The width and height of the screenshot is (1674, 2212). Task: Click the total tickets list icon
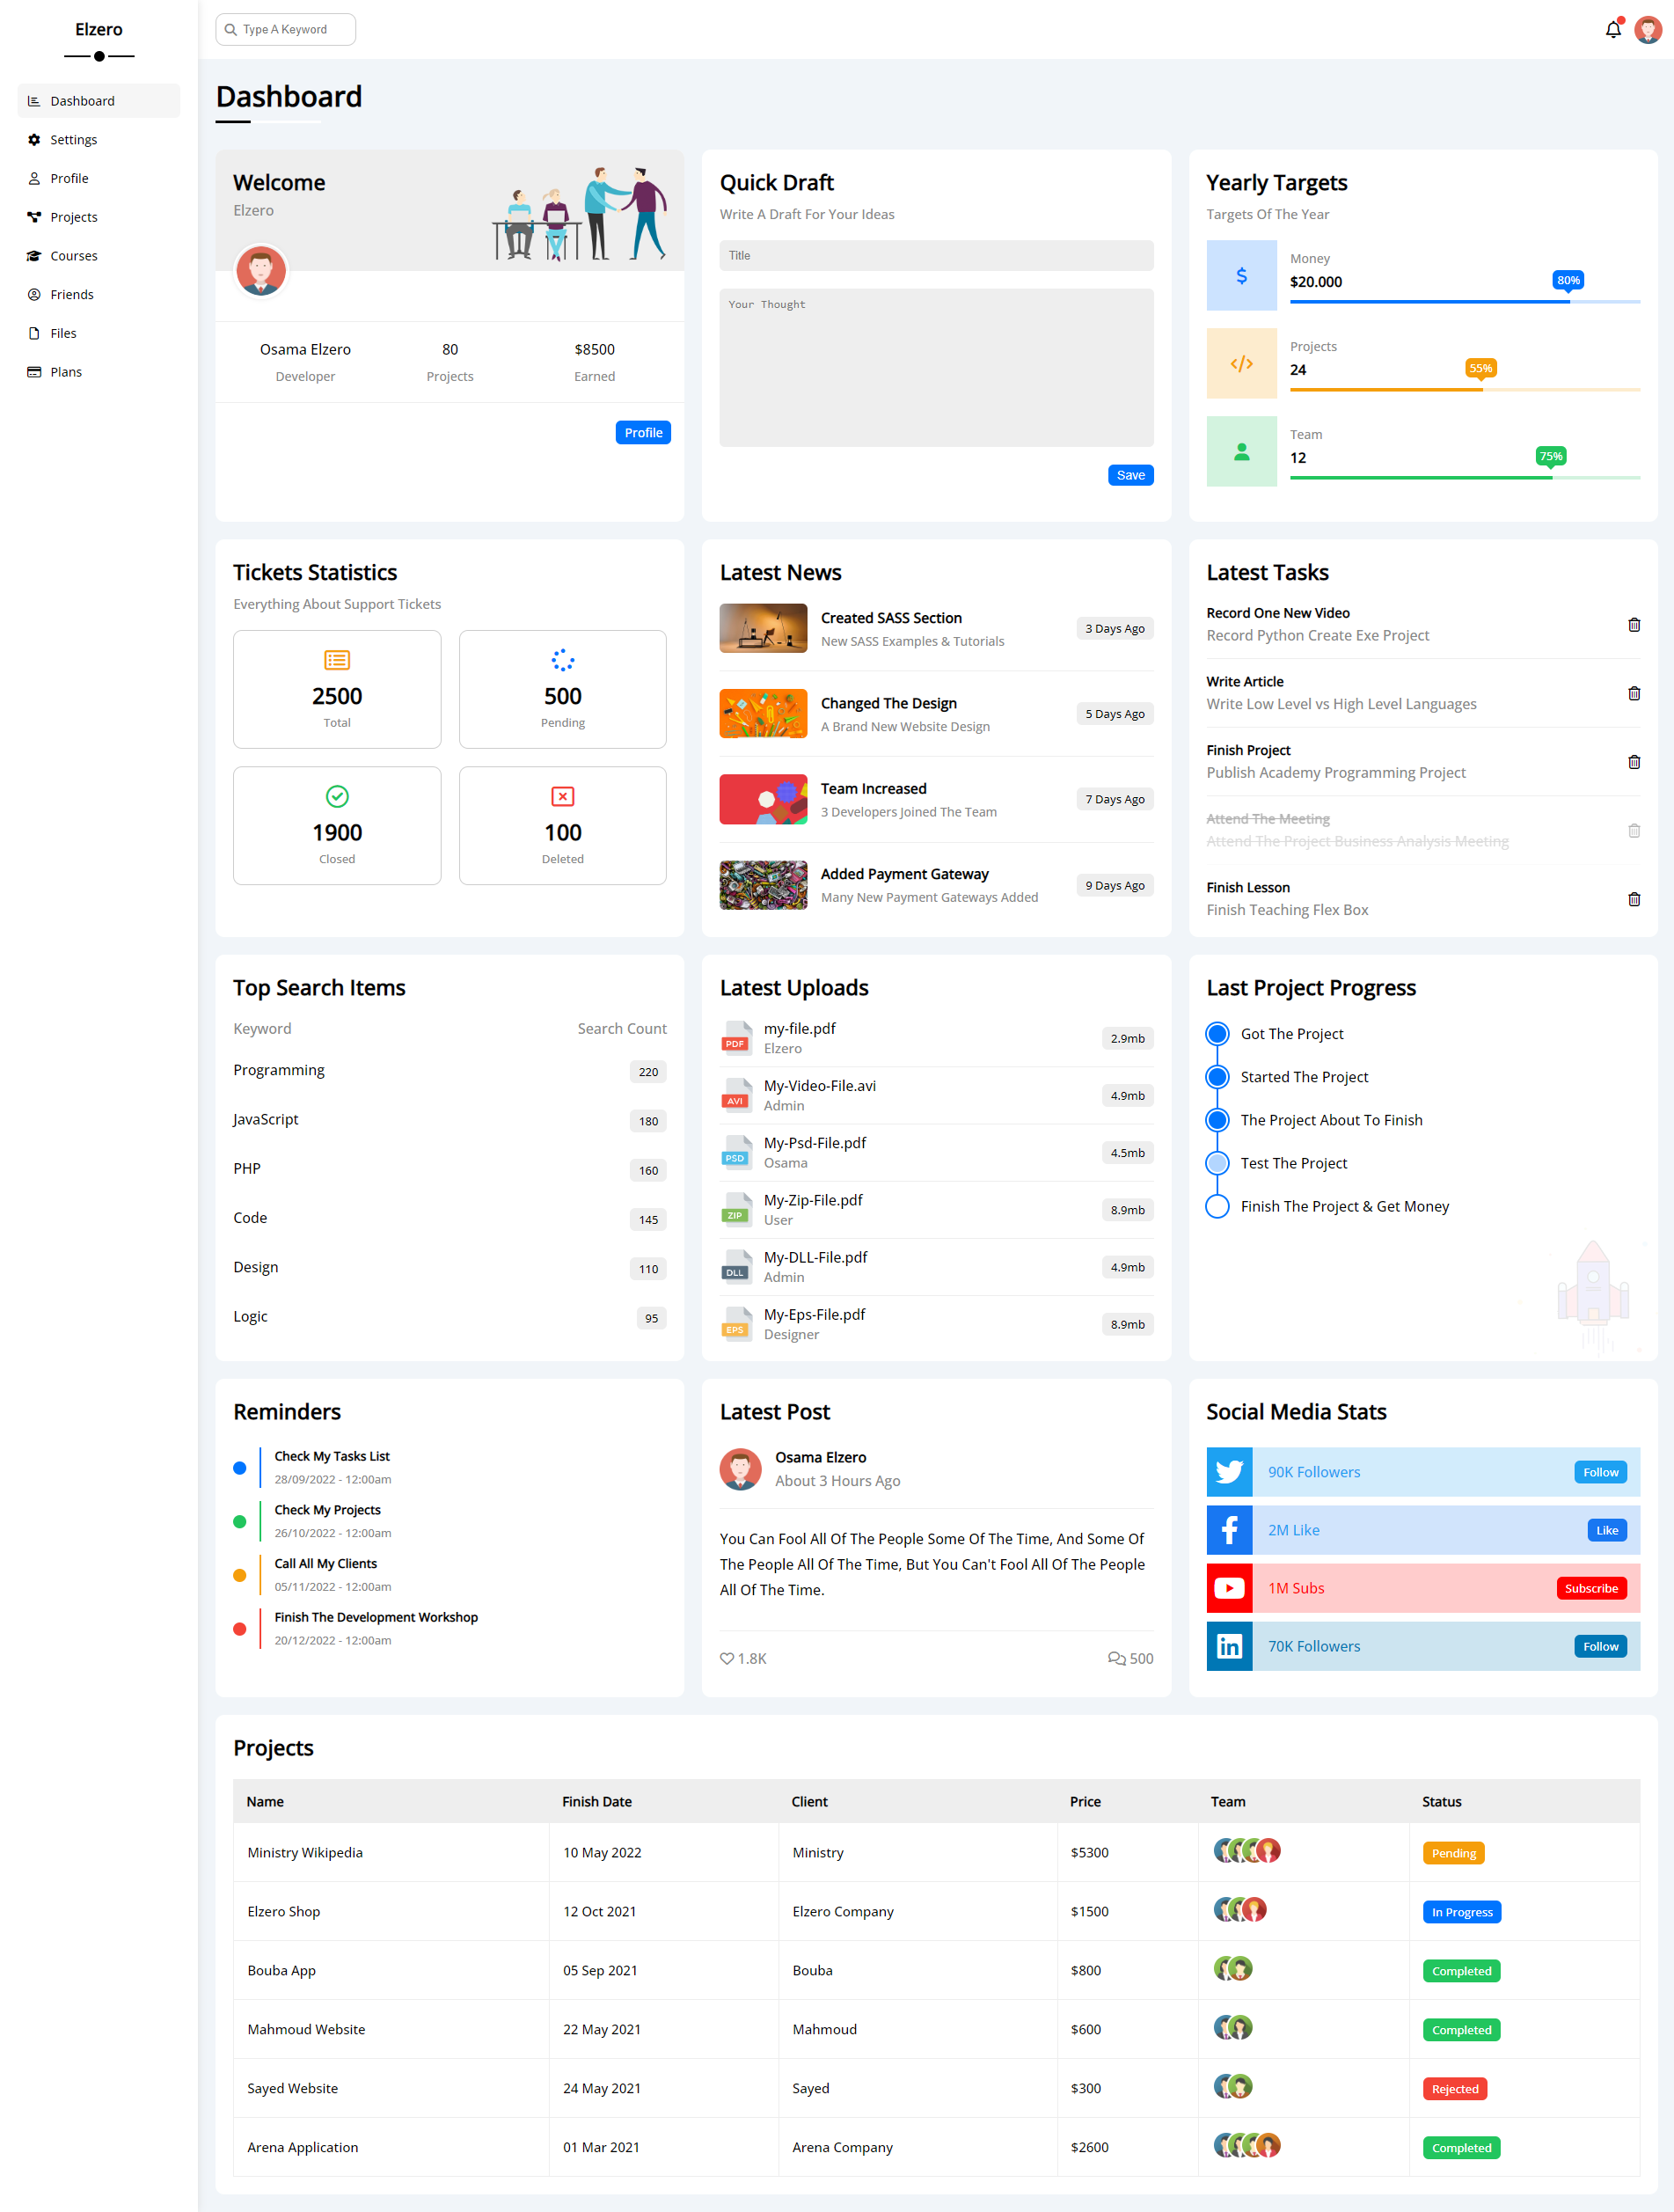[337, 660]
